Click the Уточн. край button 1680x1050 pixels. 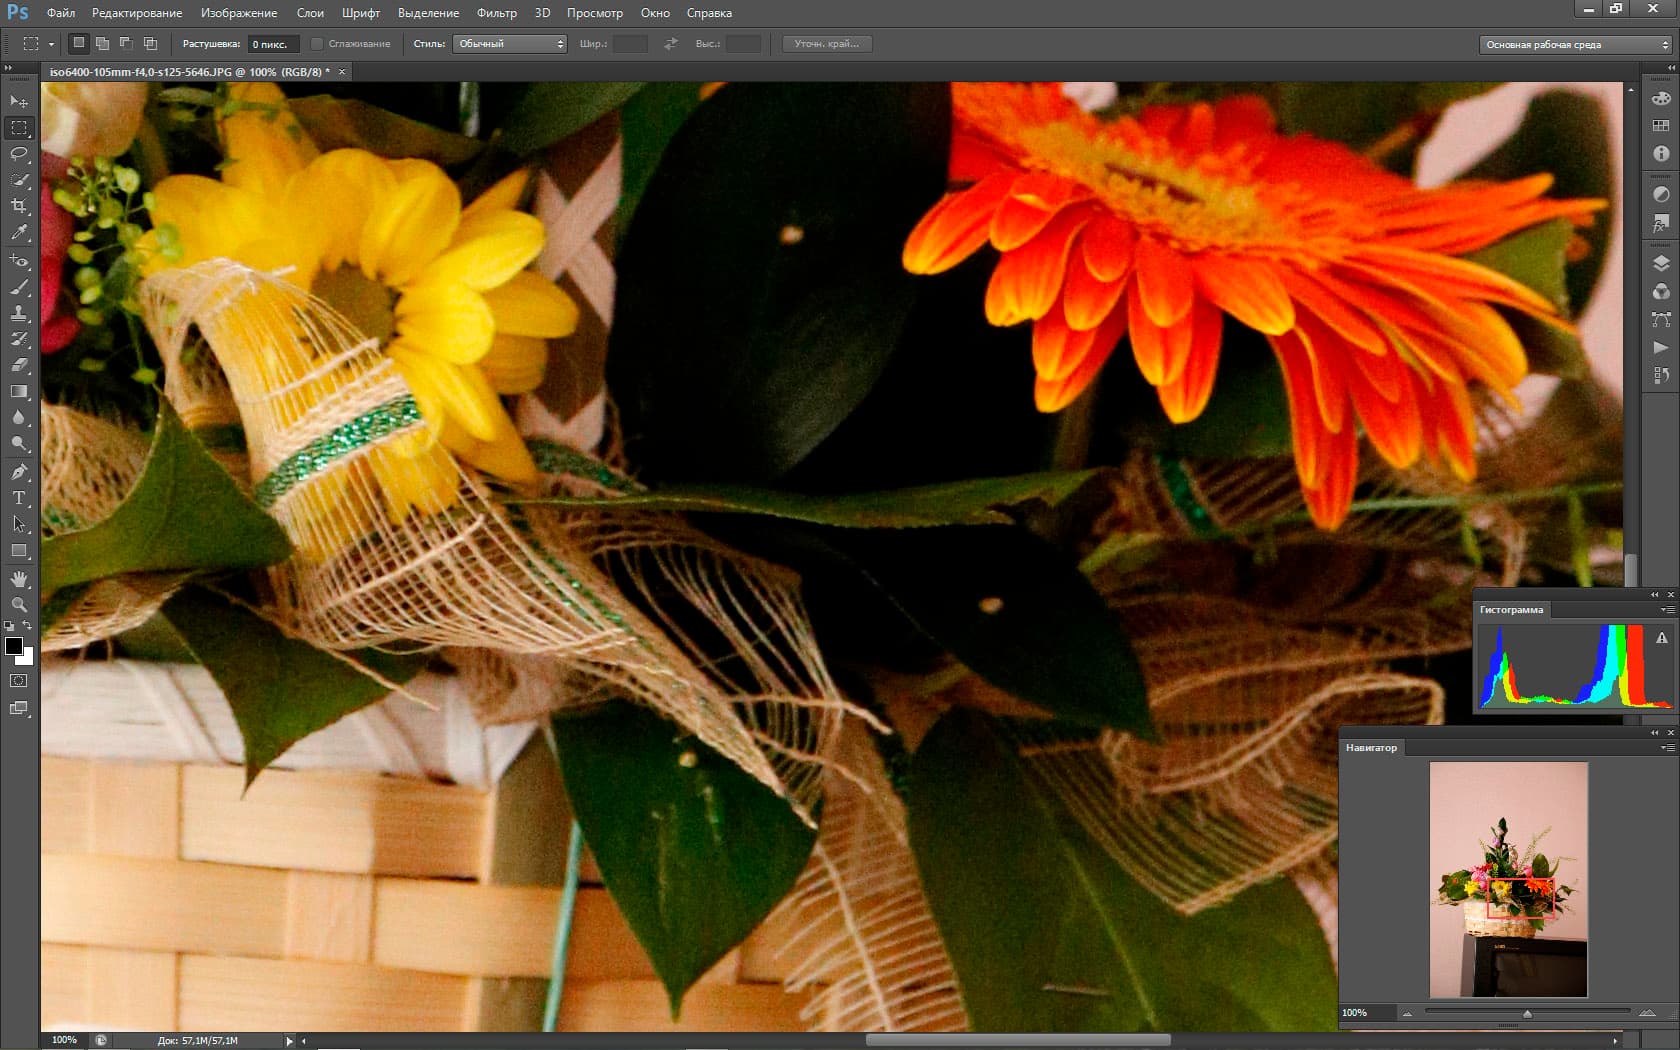point(827,44)
